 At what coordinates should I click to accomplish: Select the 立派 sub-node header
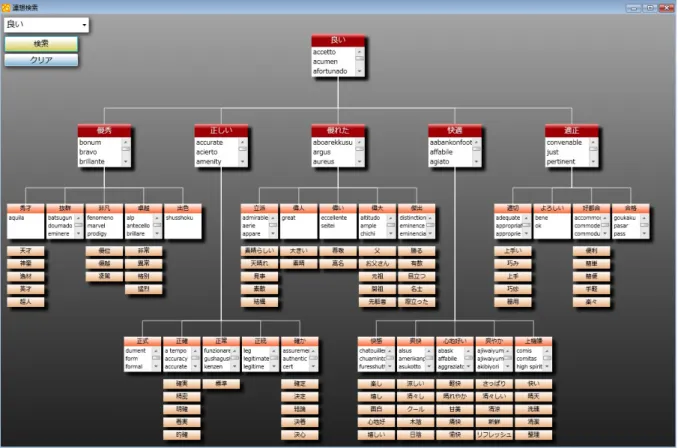point(259,208)
